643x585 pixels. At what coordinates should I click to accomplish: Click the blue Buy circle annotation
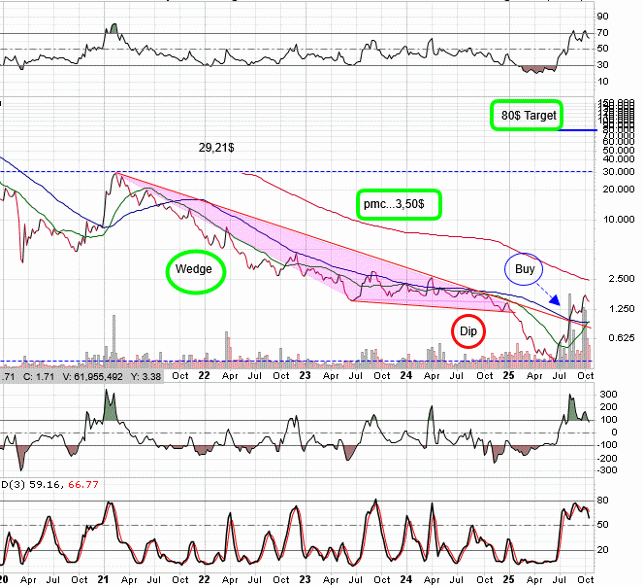click(525, 269)
